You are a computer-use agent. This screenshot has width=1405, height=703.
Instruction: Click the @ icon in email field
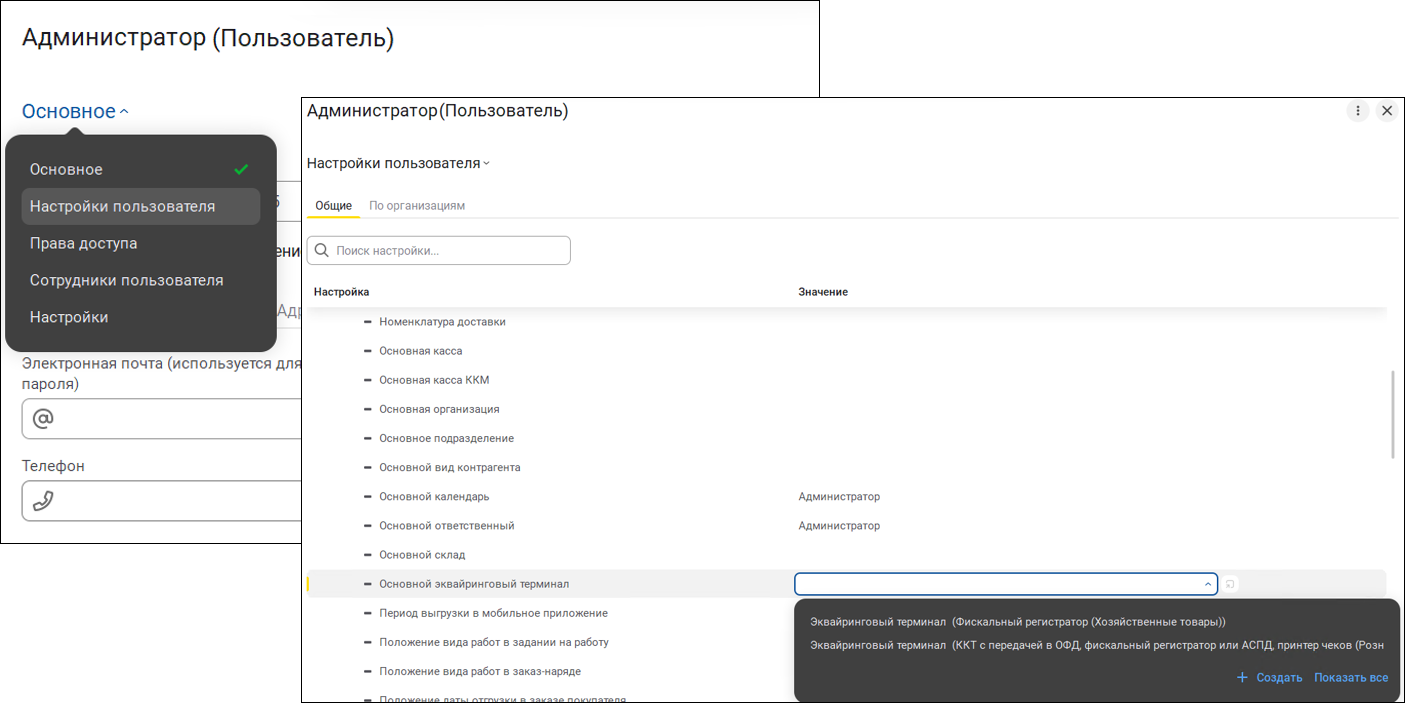[43, 419]
